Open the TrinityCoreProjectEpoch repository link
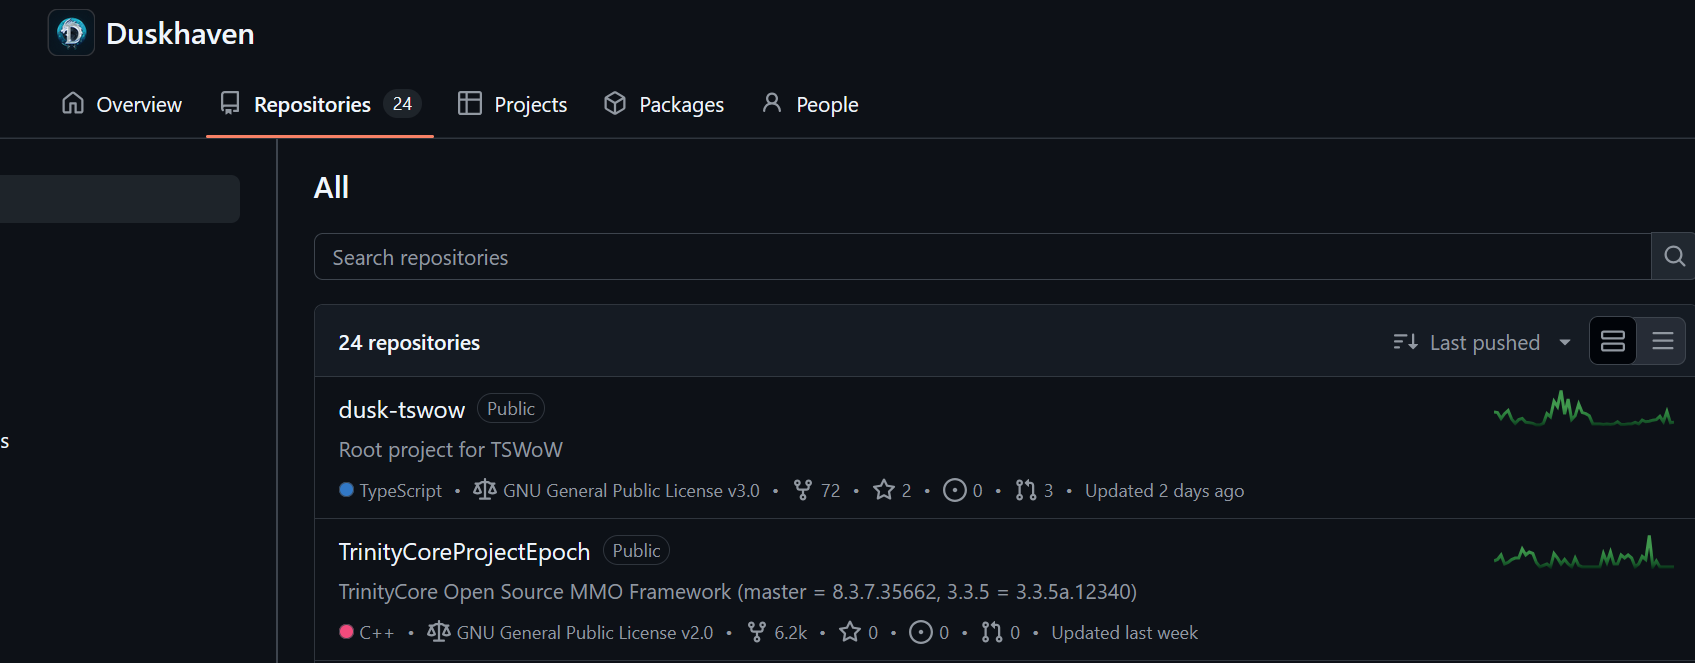Screen dimensions: 1695x663 pyautogui.click(x=464, y=552)
